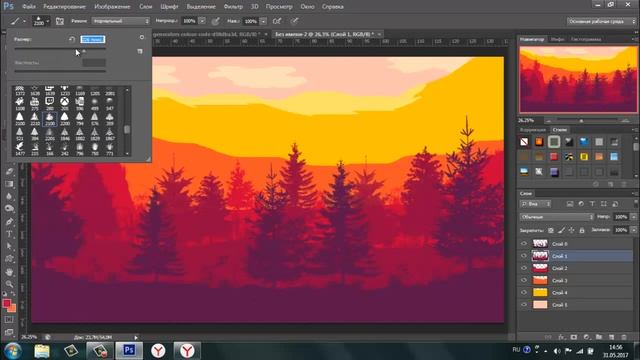Open the brush preset picker arrow next to 2100
The width and height of the screenshot is (640, 360).
[x=48, y=21]
